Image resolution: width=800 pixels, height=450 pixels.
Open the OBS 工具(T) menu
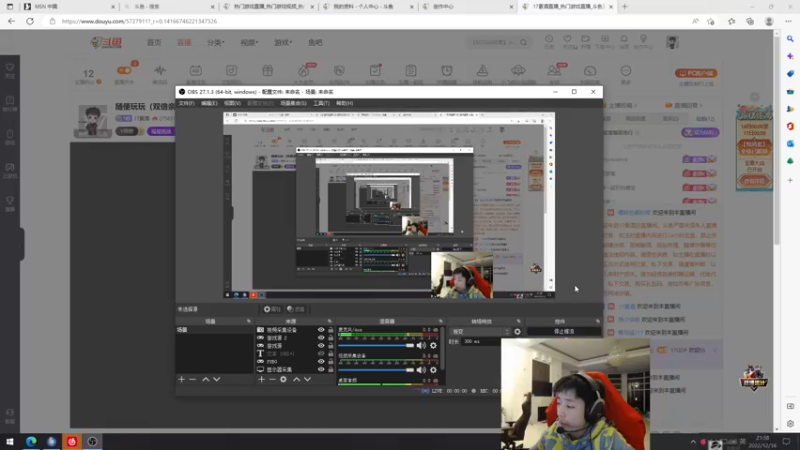tap(321, 103)
